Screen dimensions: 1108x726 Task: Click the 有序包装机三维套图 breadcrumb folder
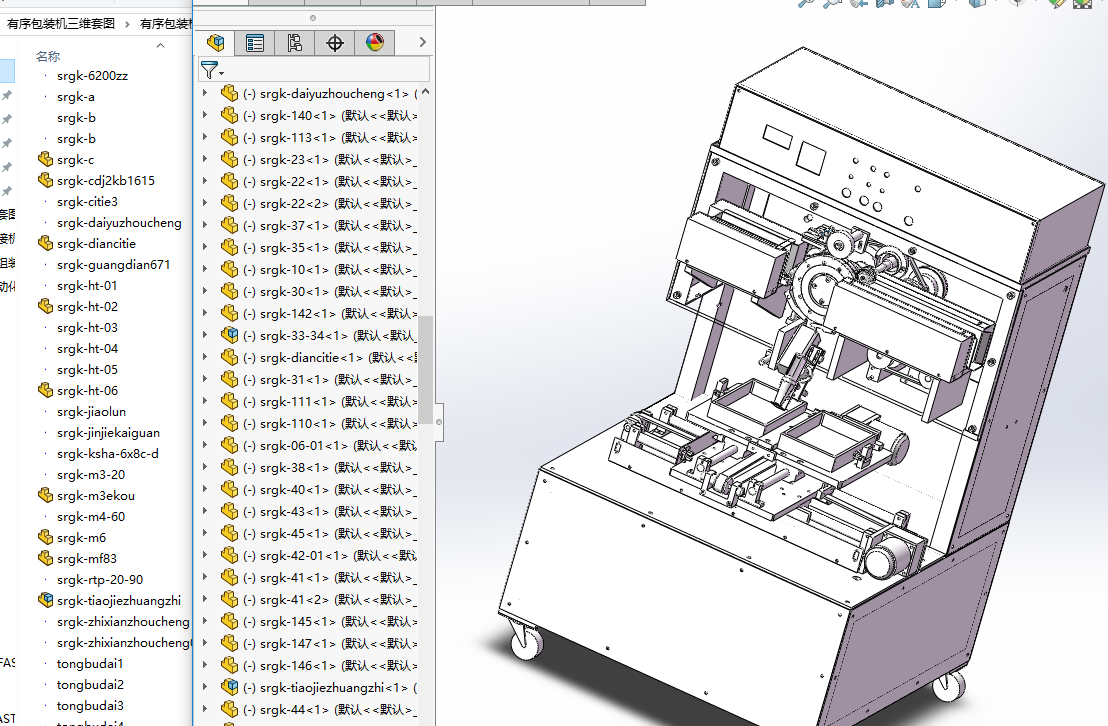pos(61,23)
